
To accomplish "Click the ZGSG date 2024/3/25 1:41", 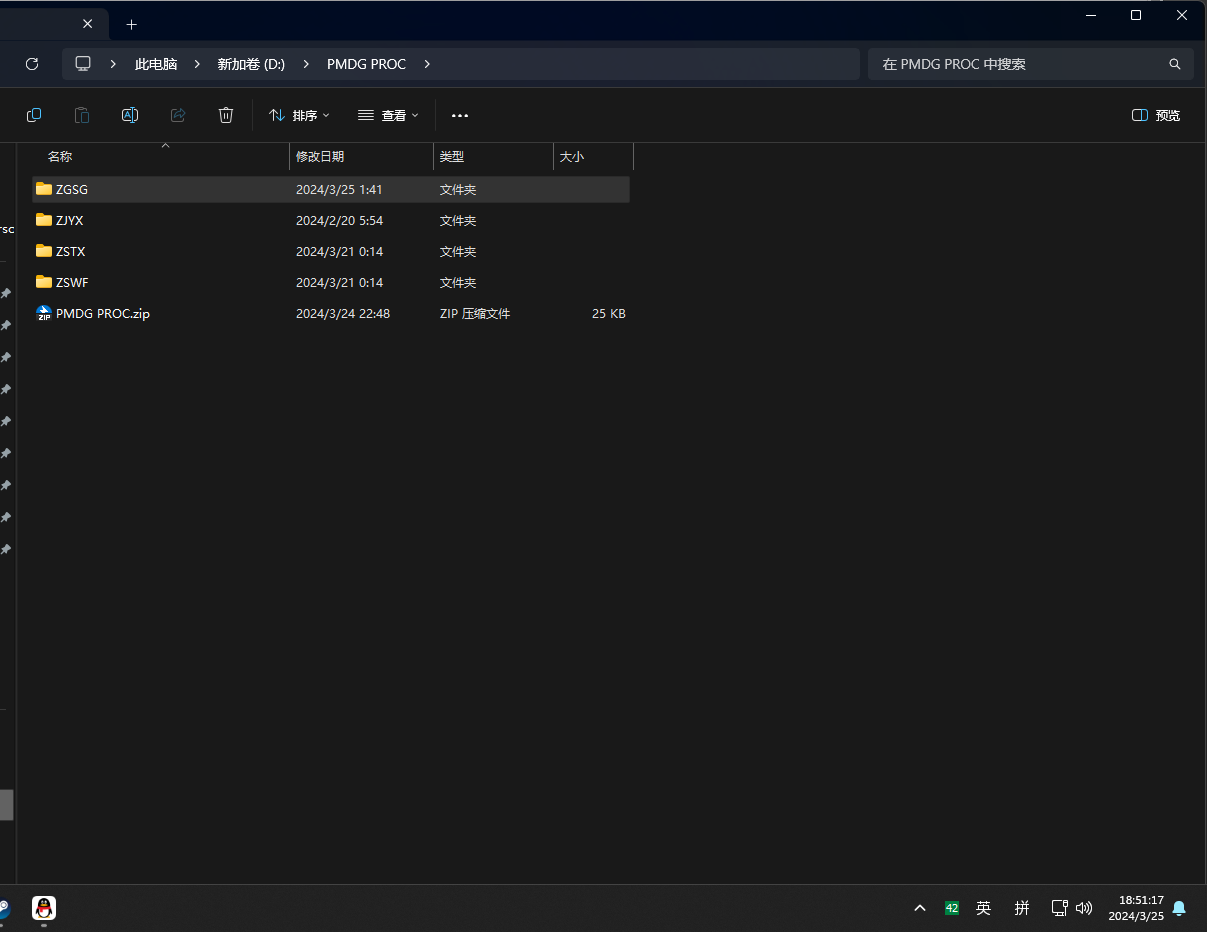I will tap(339, 189).
